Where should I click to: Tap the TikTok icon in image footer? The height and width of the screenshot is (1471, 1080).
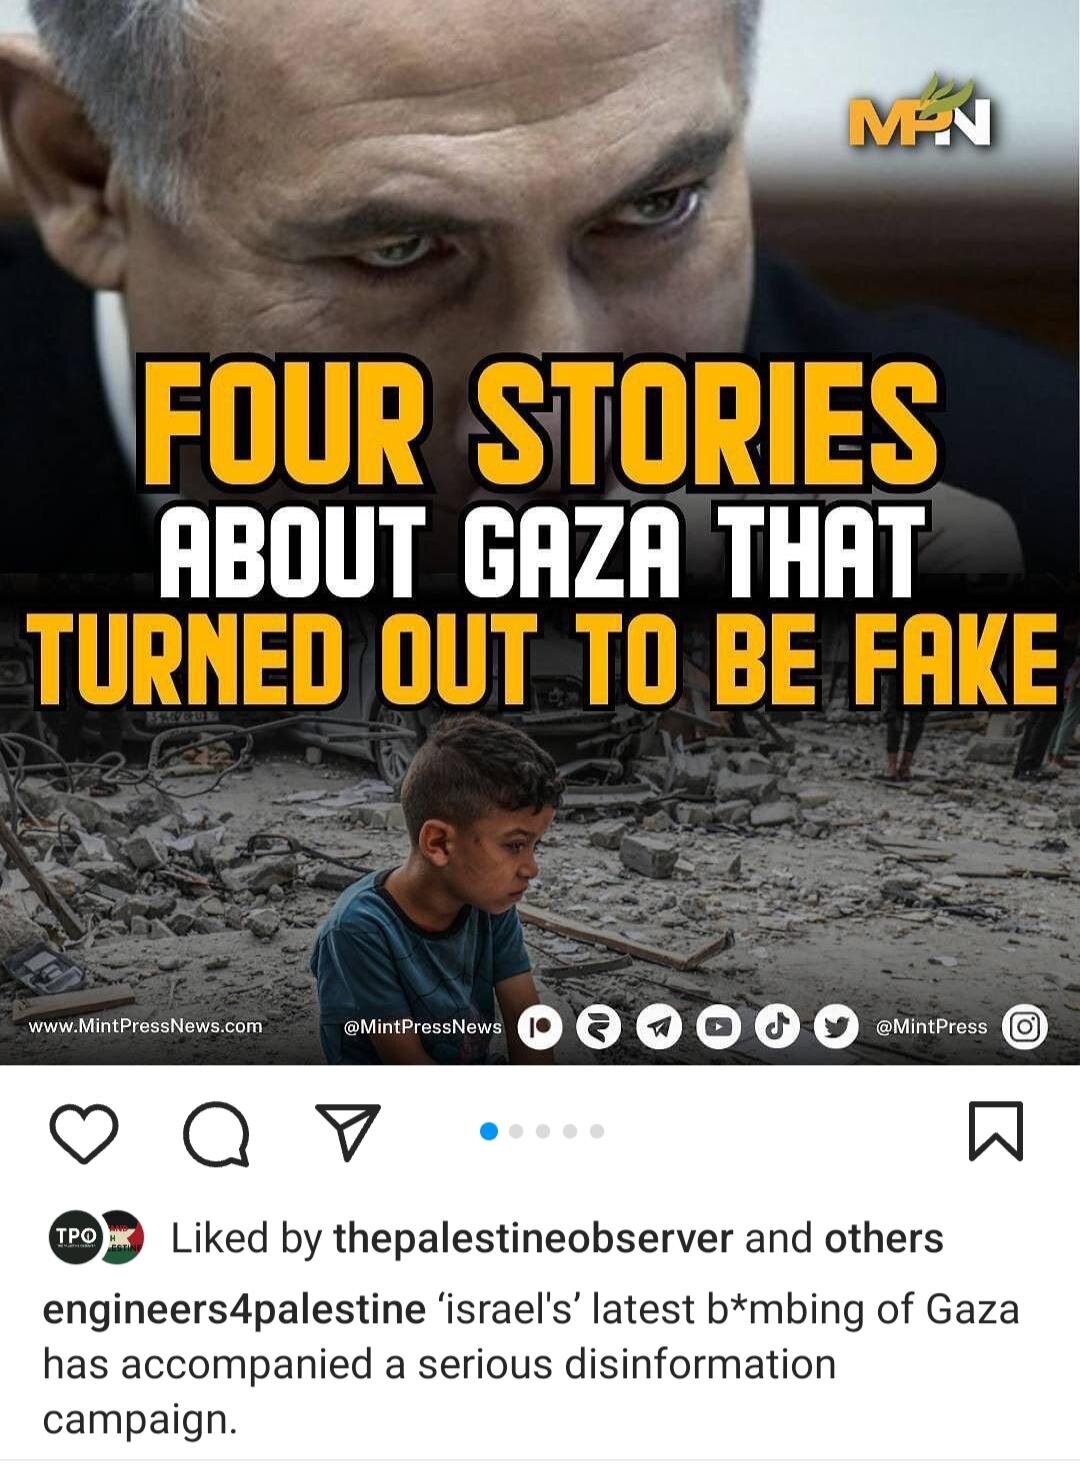point(777,1027)
